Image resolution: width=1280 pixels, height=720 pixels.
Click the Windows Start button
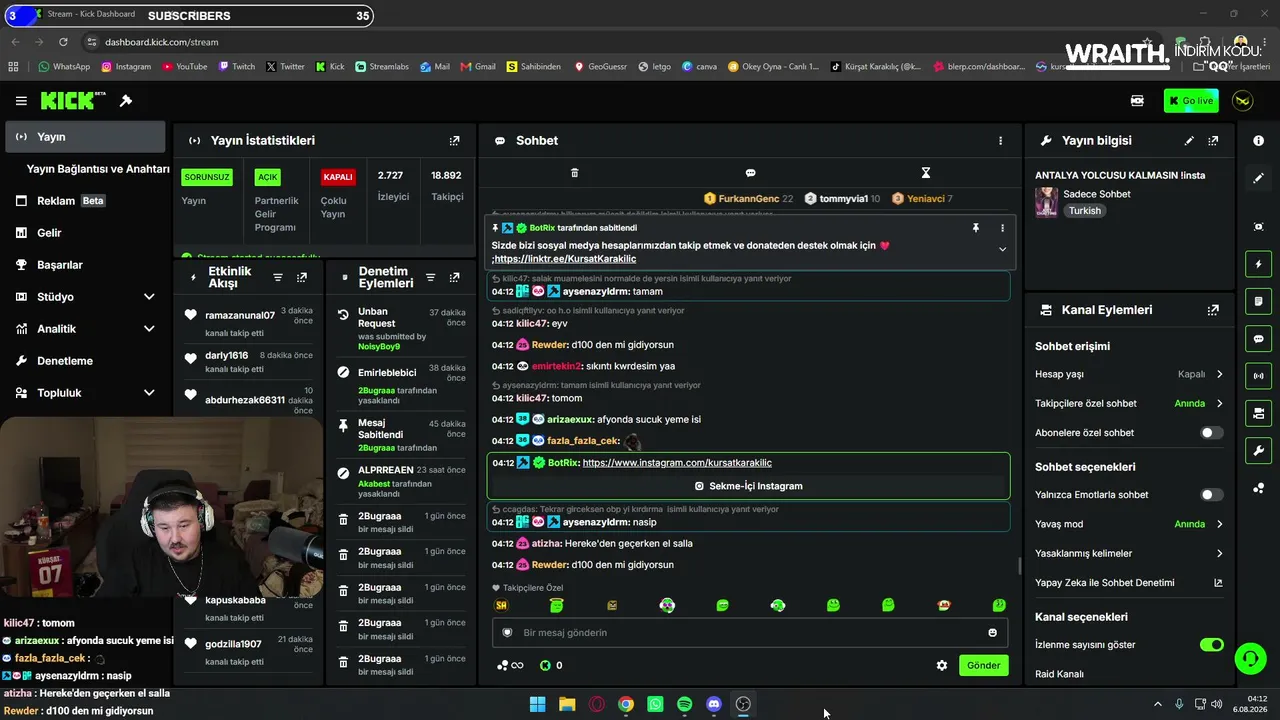[x=537, y=704]
